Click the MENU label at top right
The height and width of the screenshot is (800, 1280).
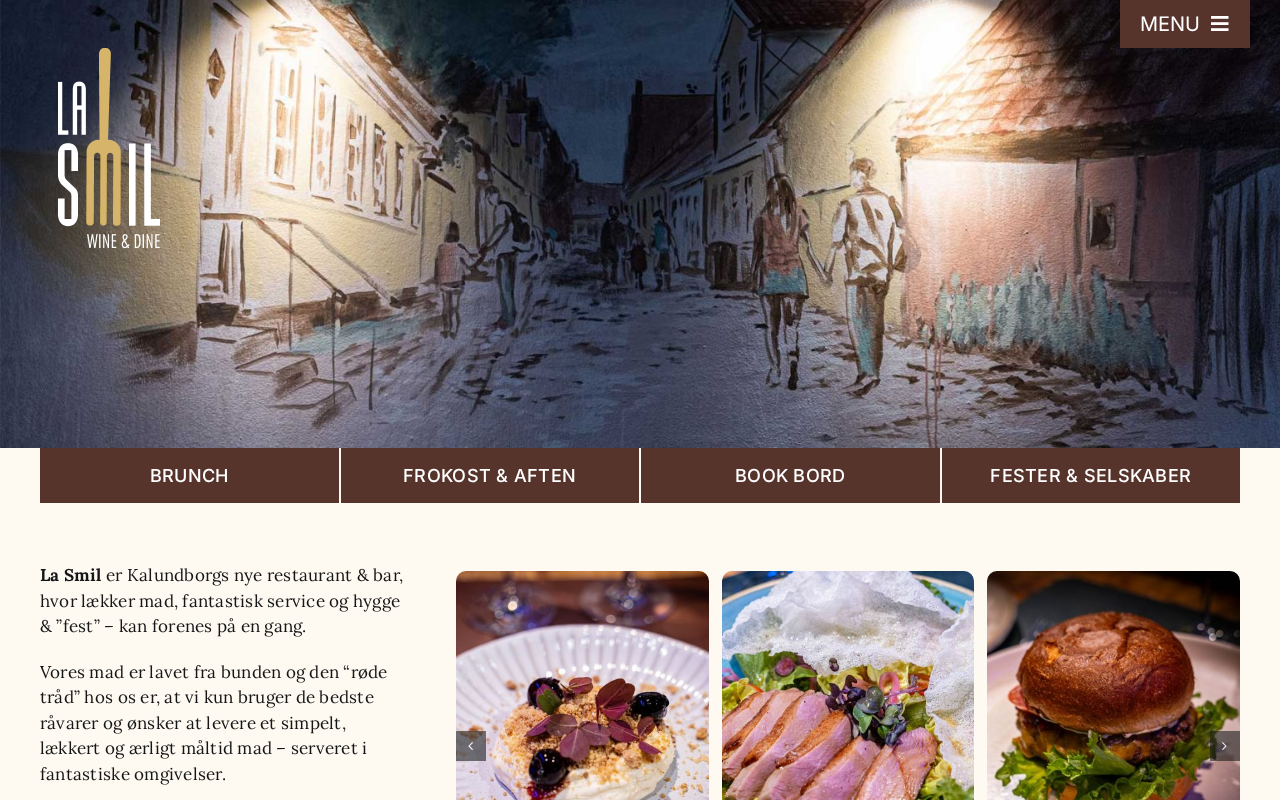1169,24
